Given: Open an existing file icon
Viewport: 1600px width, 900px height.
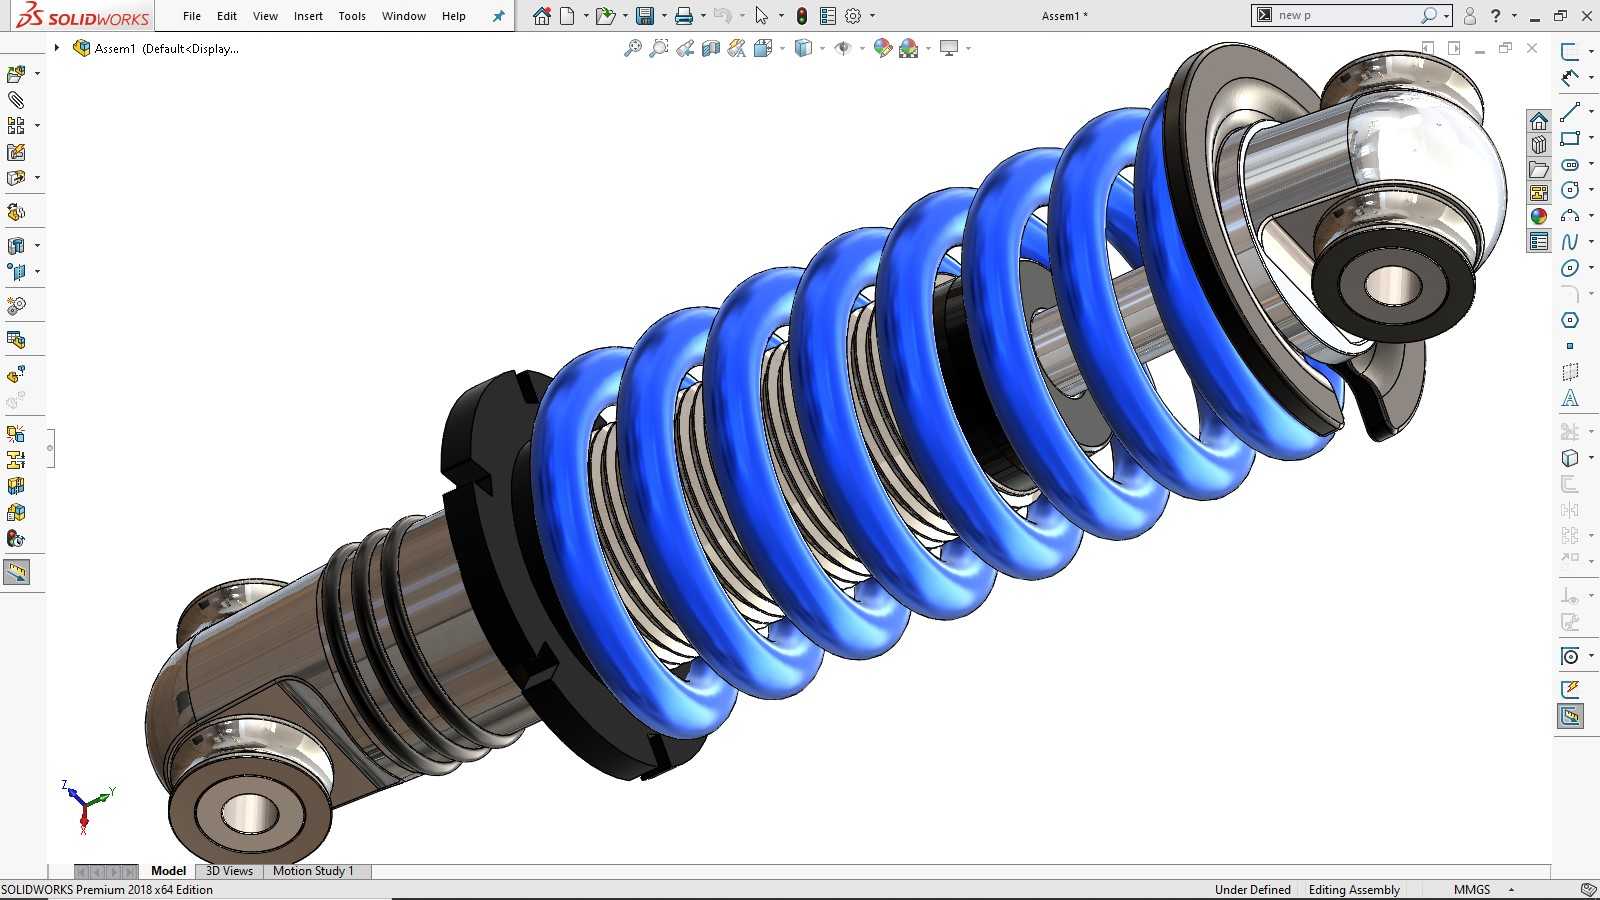Looking at the screenshot, I should 604,16.
